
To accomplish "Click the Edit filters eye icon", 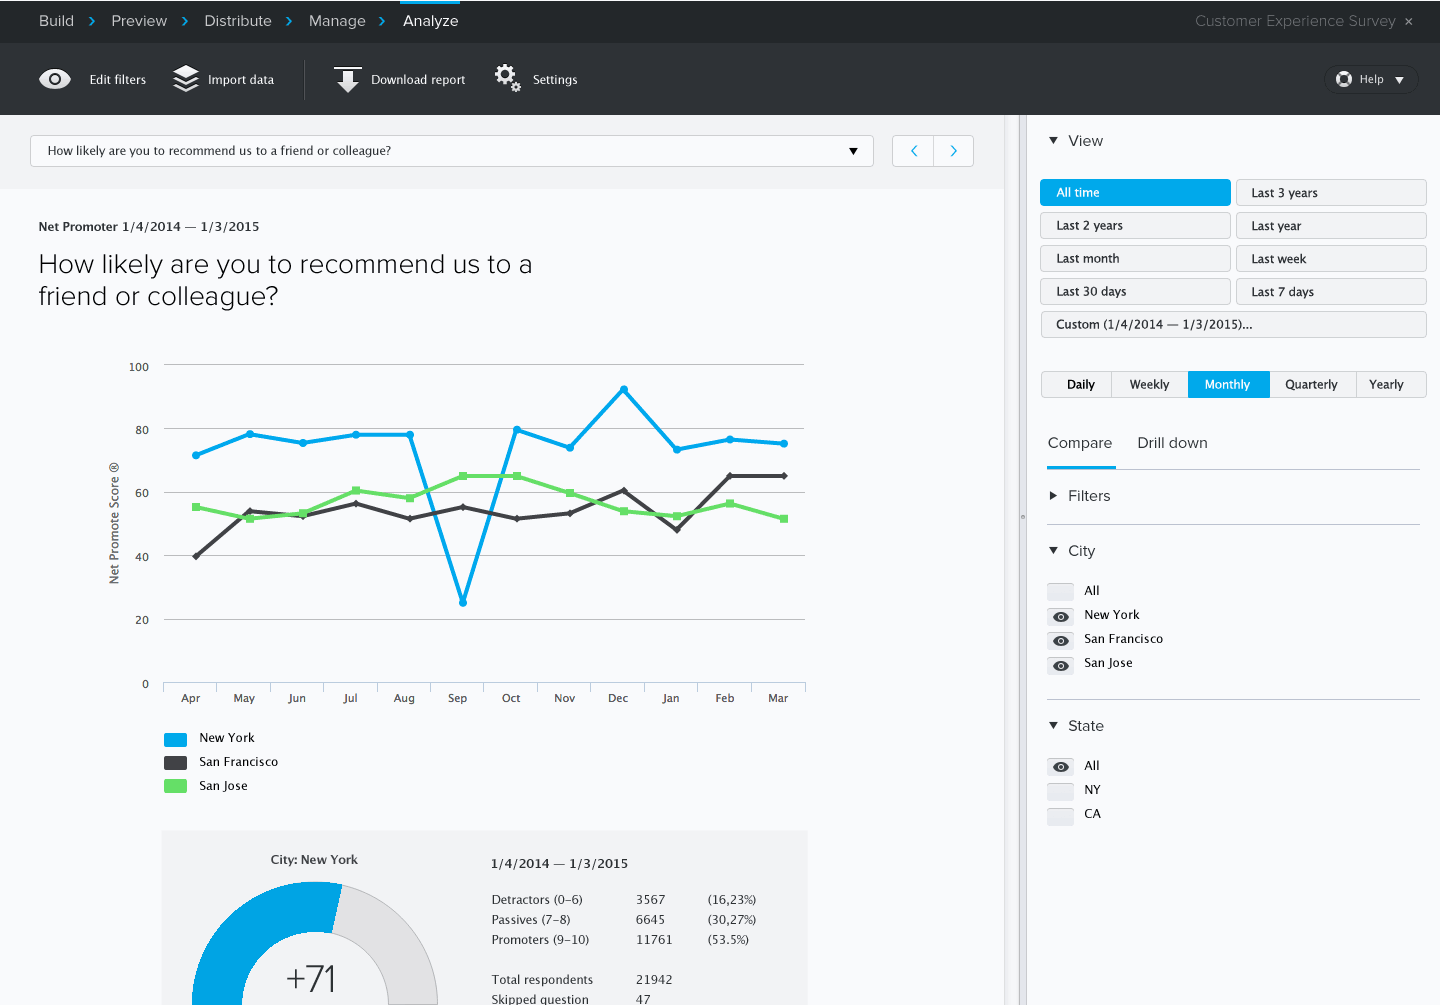I will pos(55,78).
